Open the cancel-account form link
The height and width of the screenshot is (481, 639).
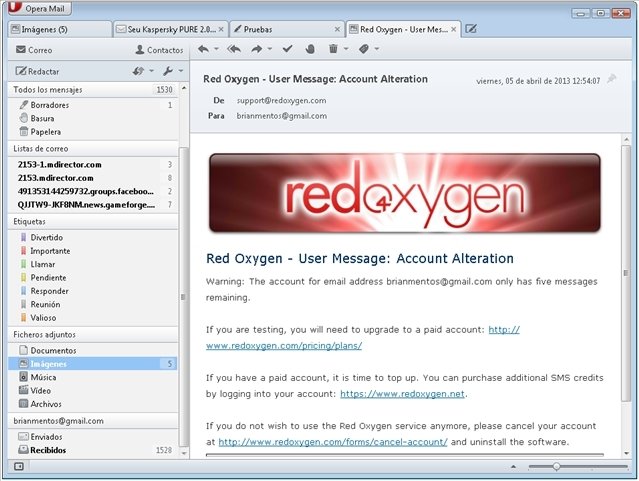pyautogui.click(x=333, y=442)
